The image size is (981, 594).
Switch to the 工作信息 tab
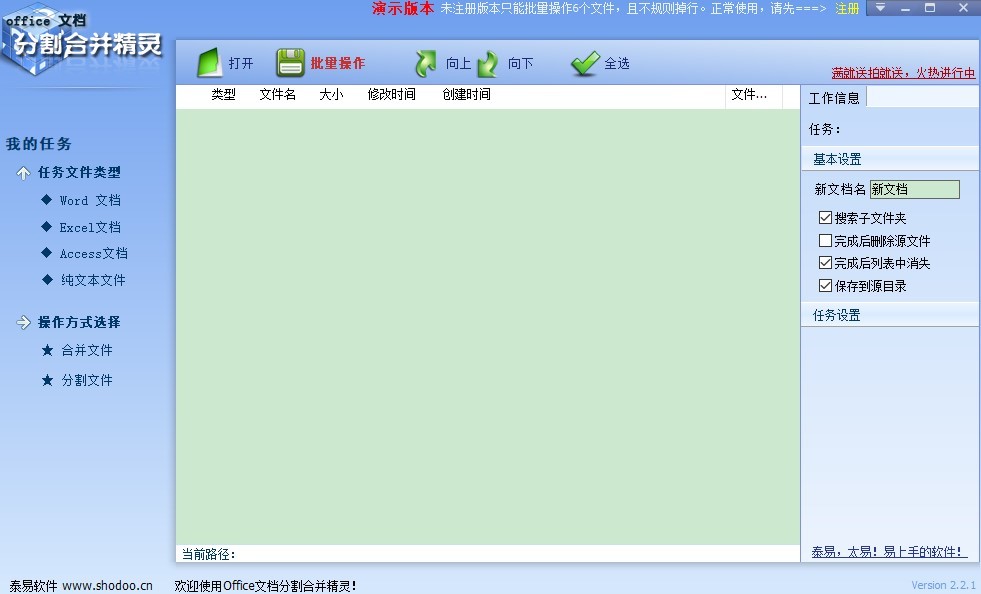pos(836,97)
